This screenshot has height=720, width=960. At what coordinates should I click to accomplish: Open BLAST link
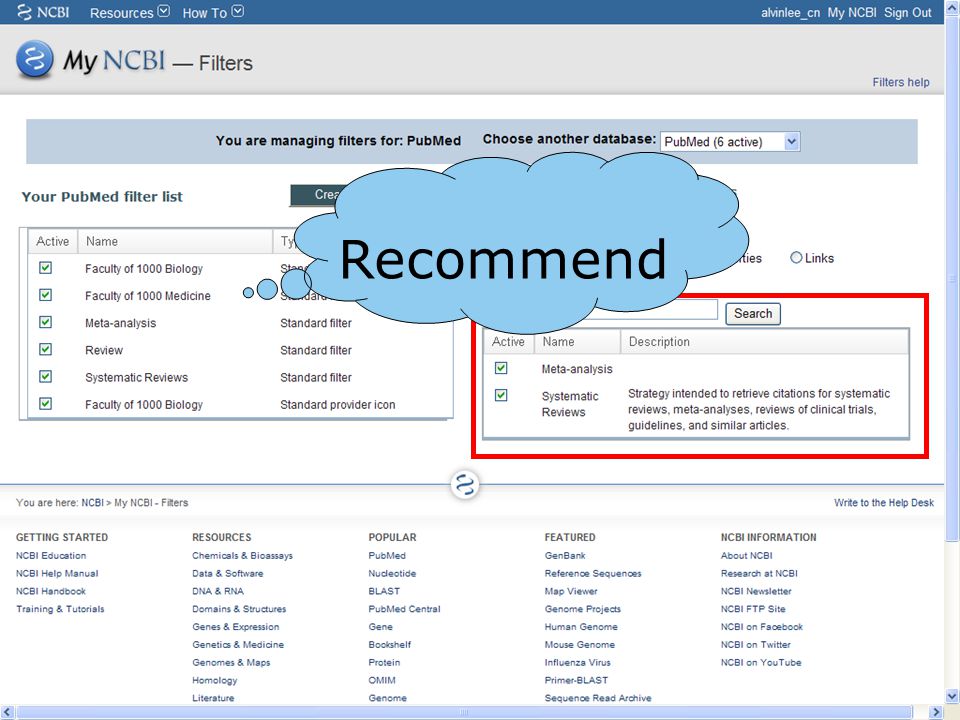pos(384,591)
